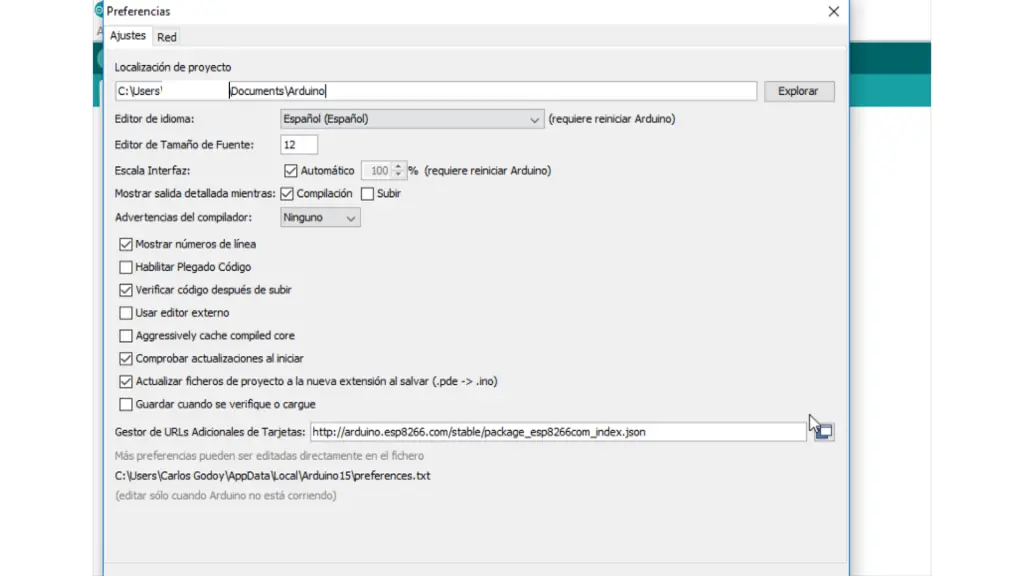Enable the Subir verbose output checkbox
The width and height of the screenshot is (1024, 576).
pyautogui.click(x=368, y=193)
